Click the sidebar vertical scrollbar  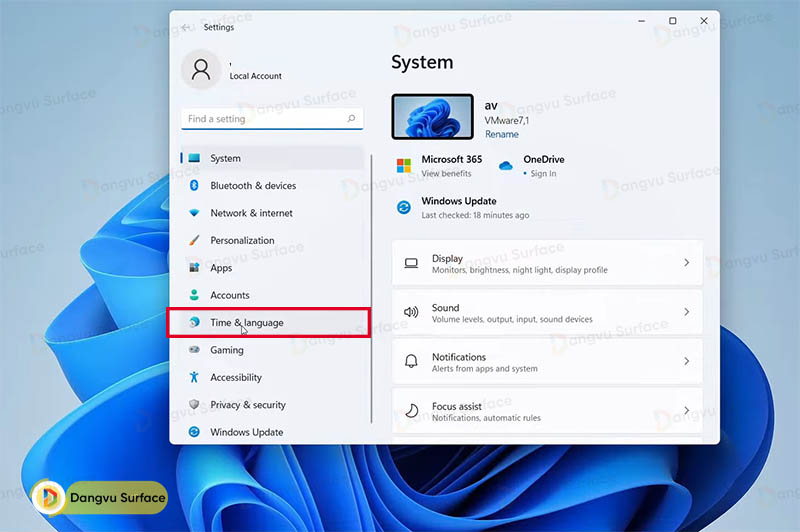pyautogui.click(x=371, y=289)
